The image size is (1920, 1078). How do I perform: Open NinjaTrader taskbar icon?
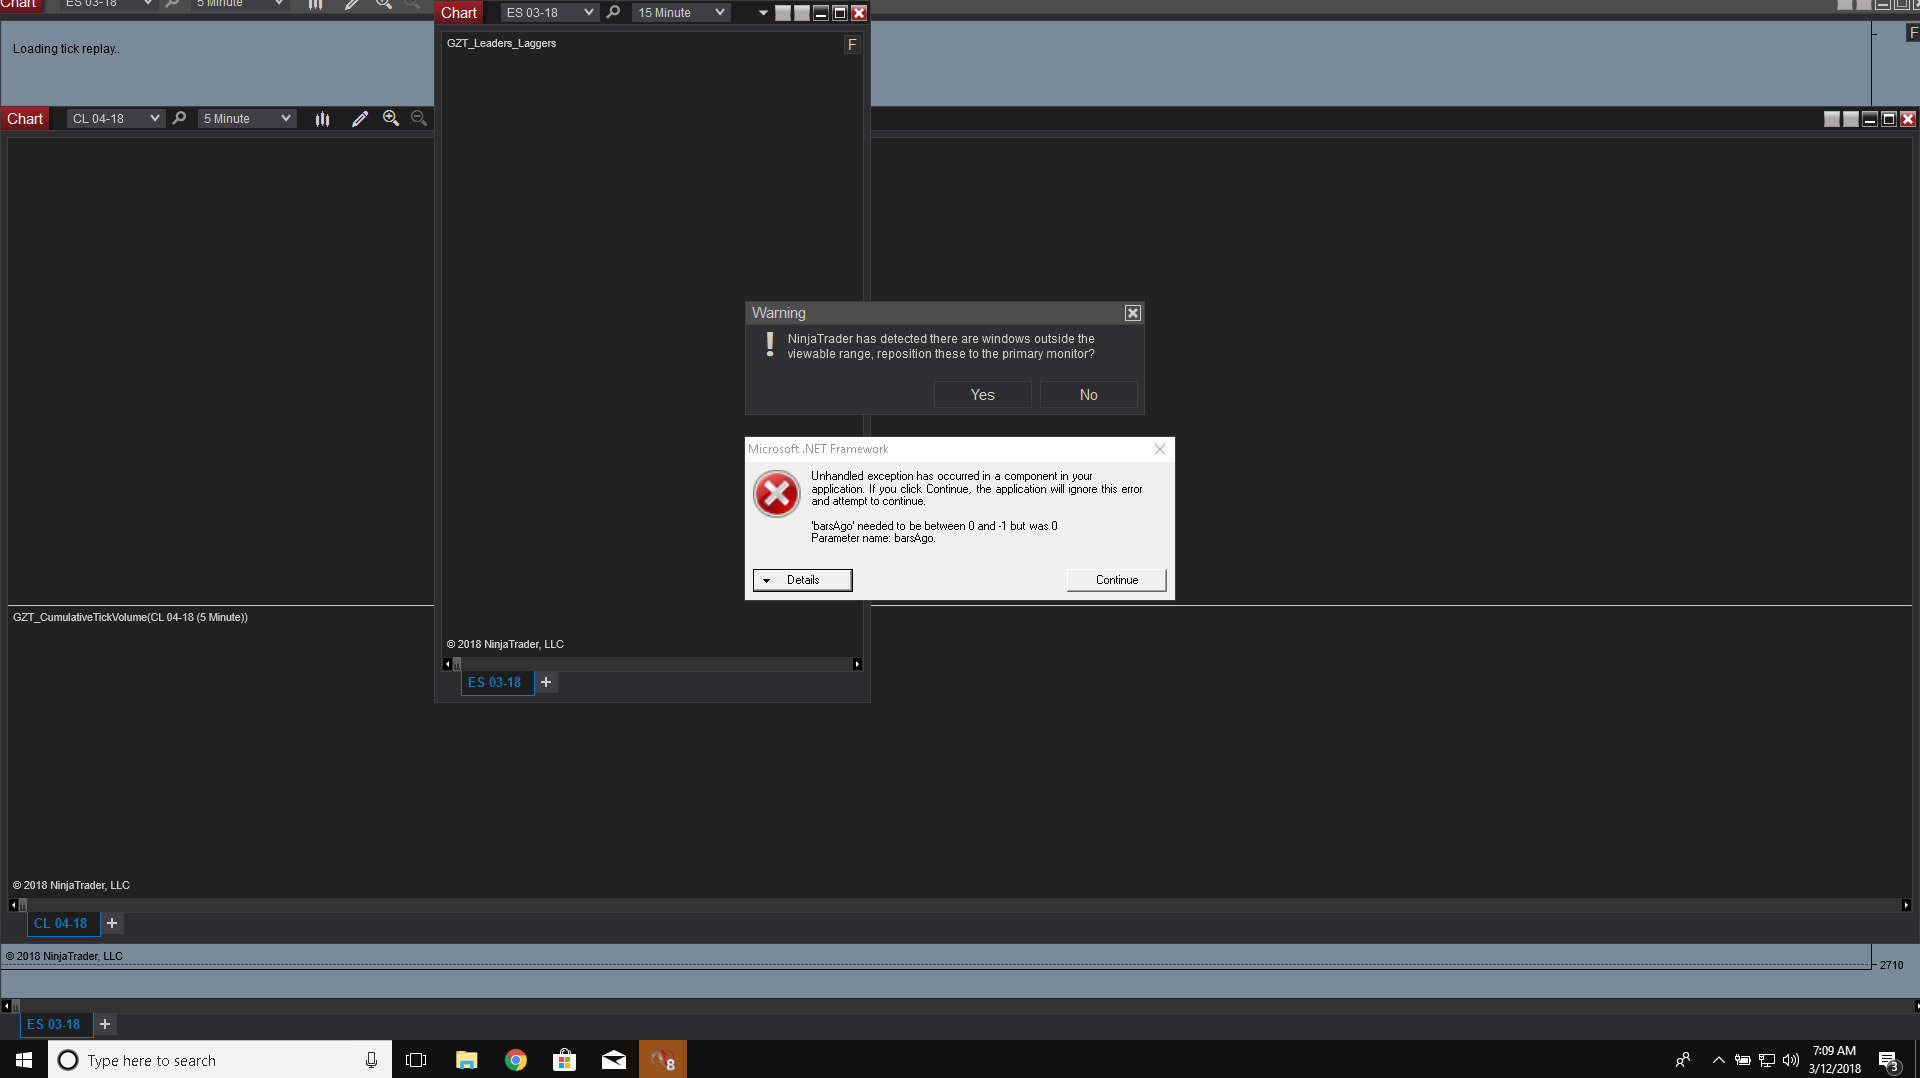663,1060
